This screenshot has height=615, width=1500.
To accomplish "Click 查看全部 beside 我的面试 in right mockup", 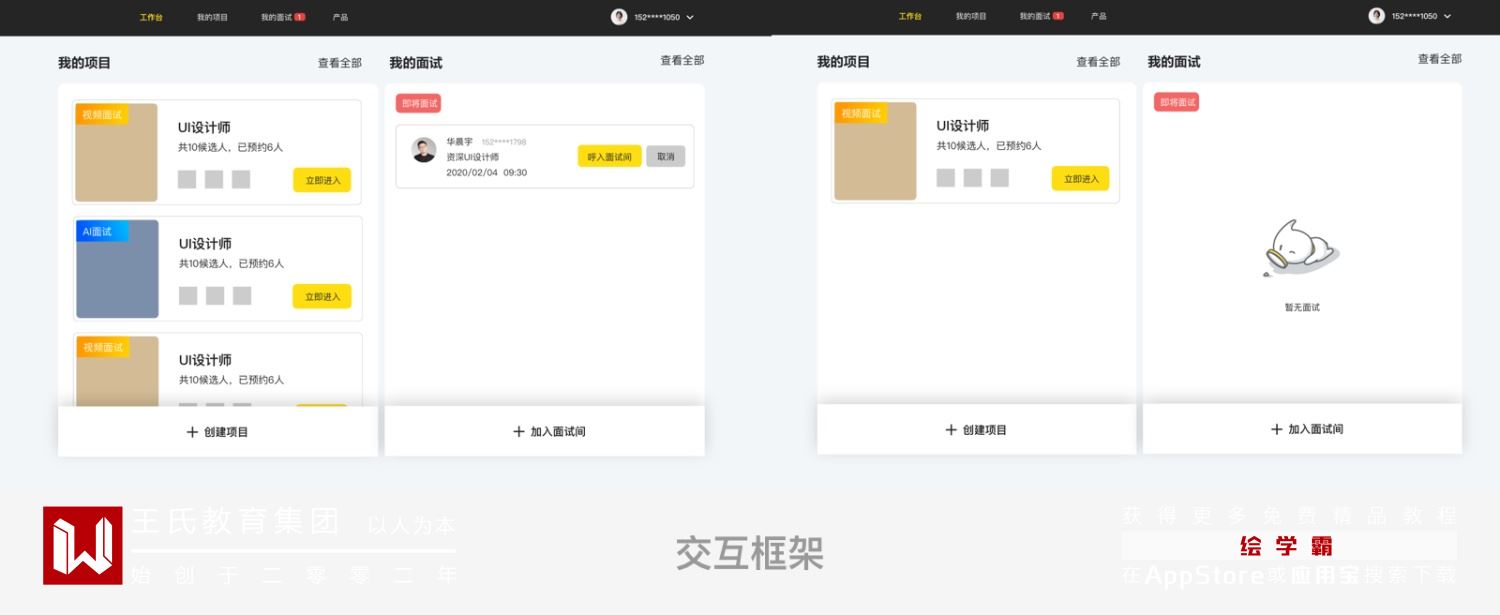I will pyautogui.click(x=1440, y=60).
